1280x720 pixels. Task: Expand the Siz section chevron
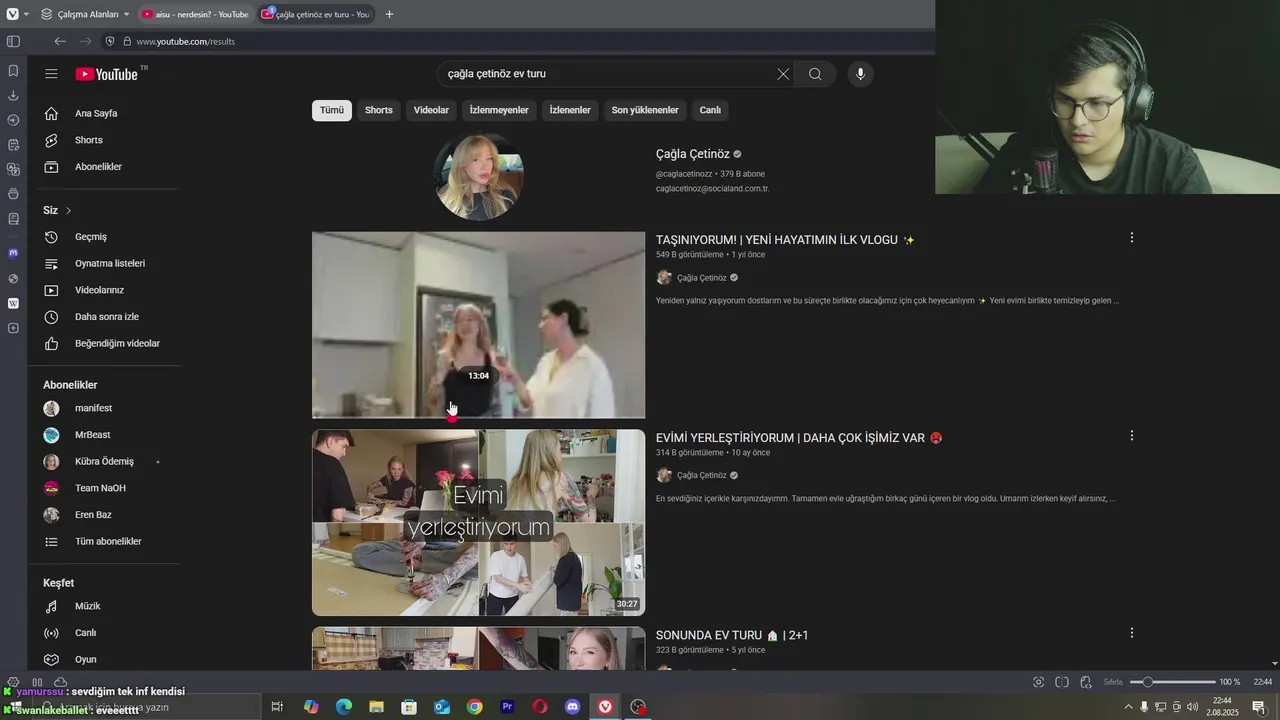click(x=69, y=211)
